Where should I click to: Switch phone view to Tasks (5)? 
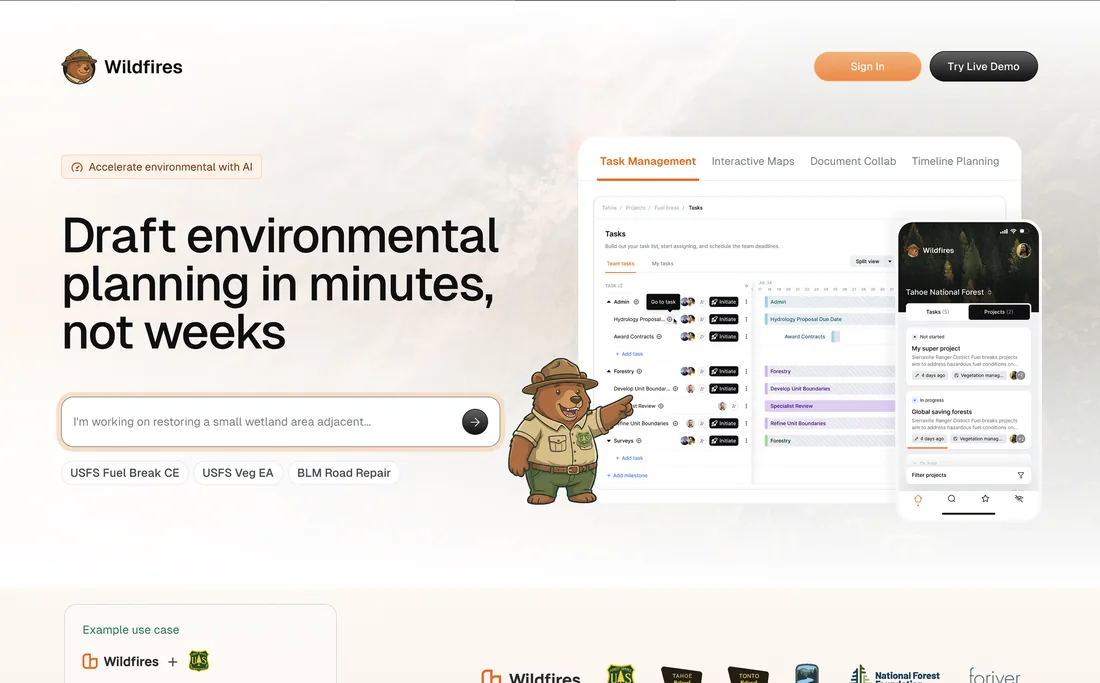937,312
